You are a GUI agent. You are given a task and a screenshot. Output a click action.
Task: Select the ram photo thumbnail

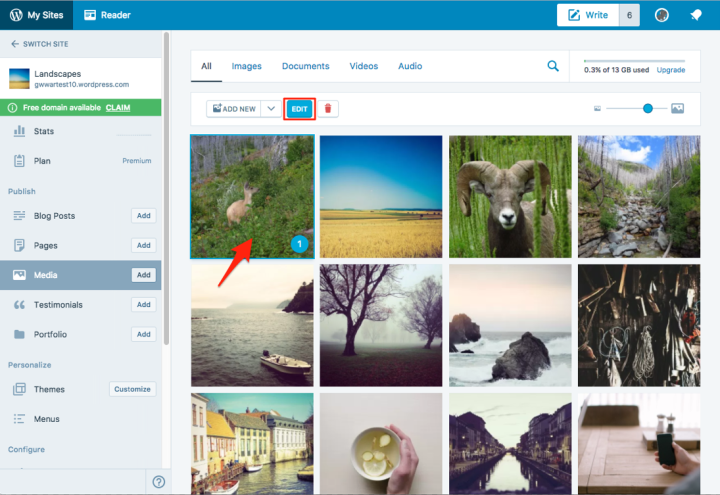coord(508,196)
